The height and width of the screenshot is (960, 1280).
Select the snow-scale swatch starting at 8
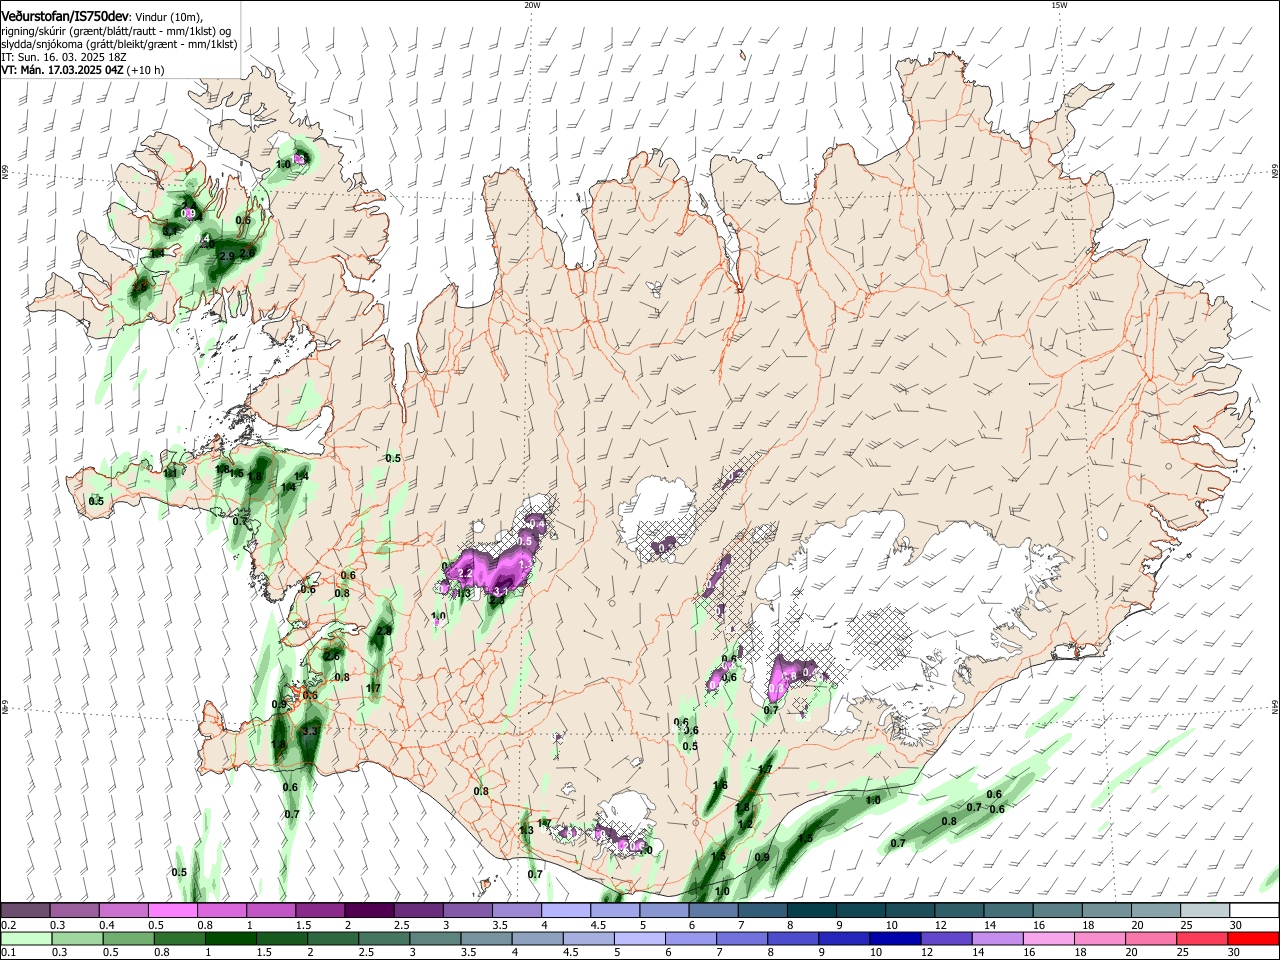coord(812,911)
